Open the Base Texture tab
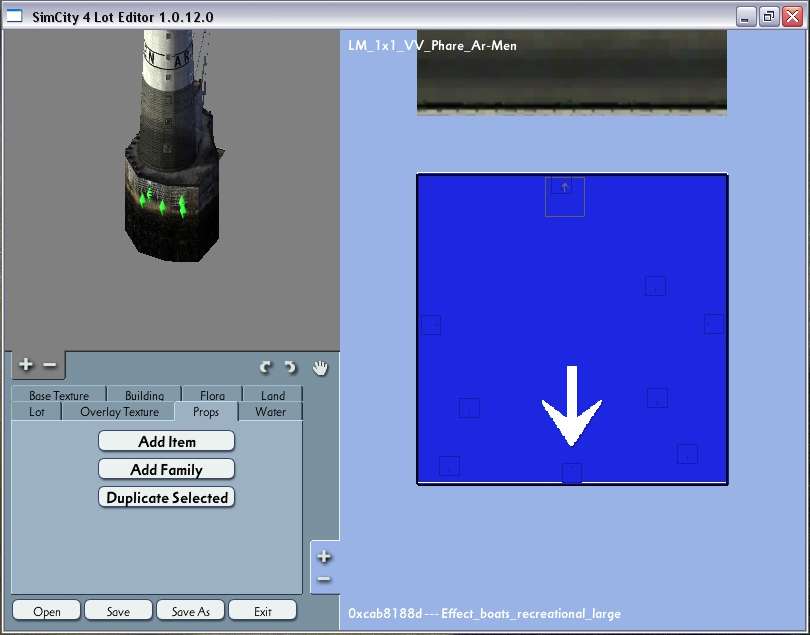This screenshot has height=635, width=810. [x=59, y=395]
